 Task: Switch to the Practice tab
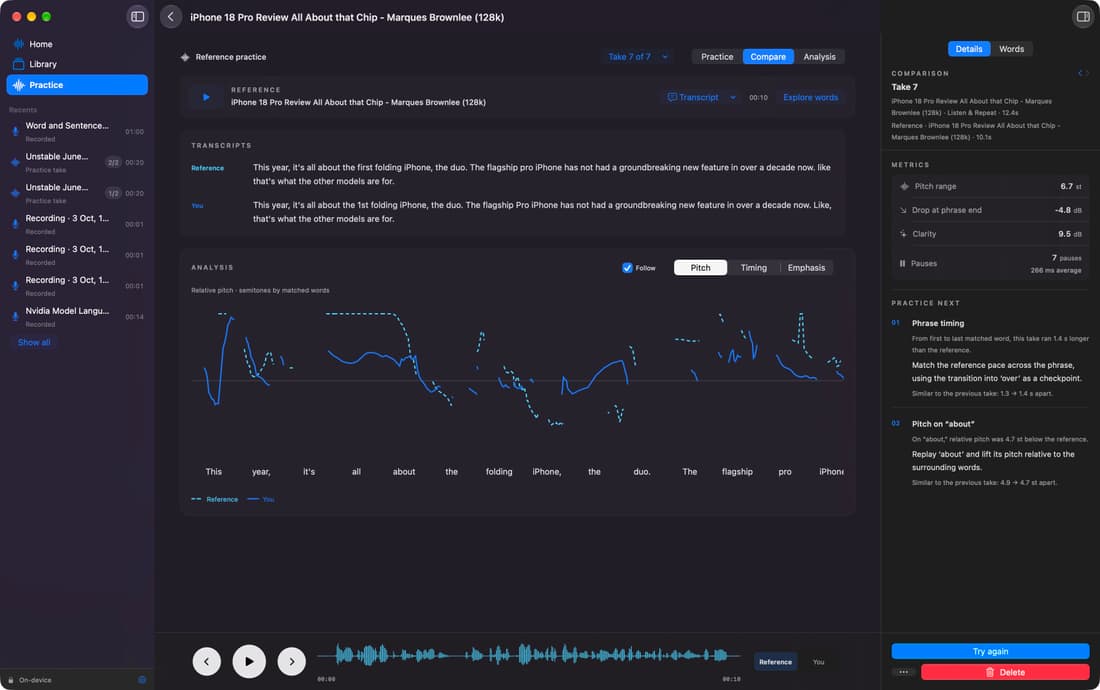pos(717,57)
